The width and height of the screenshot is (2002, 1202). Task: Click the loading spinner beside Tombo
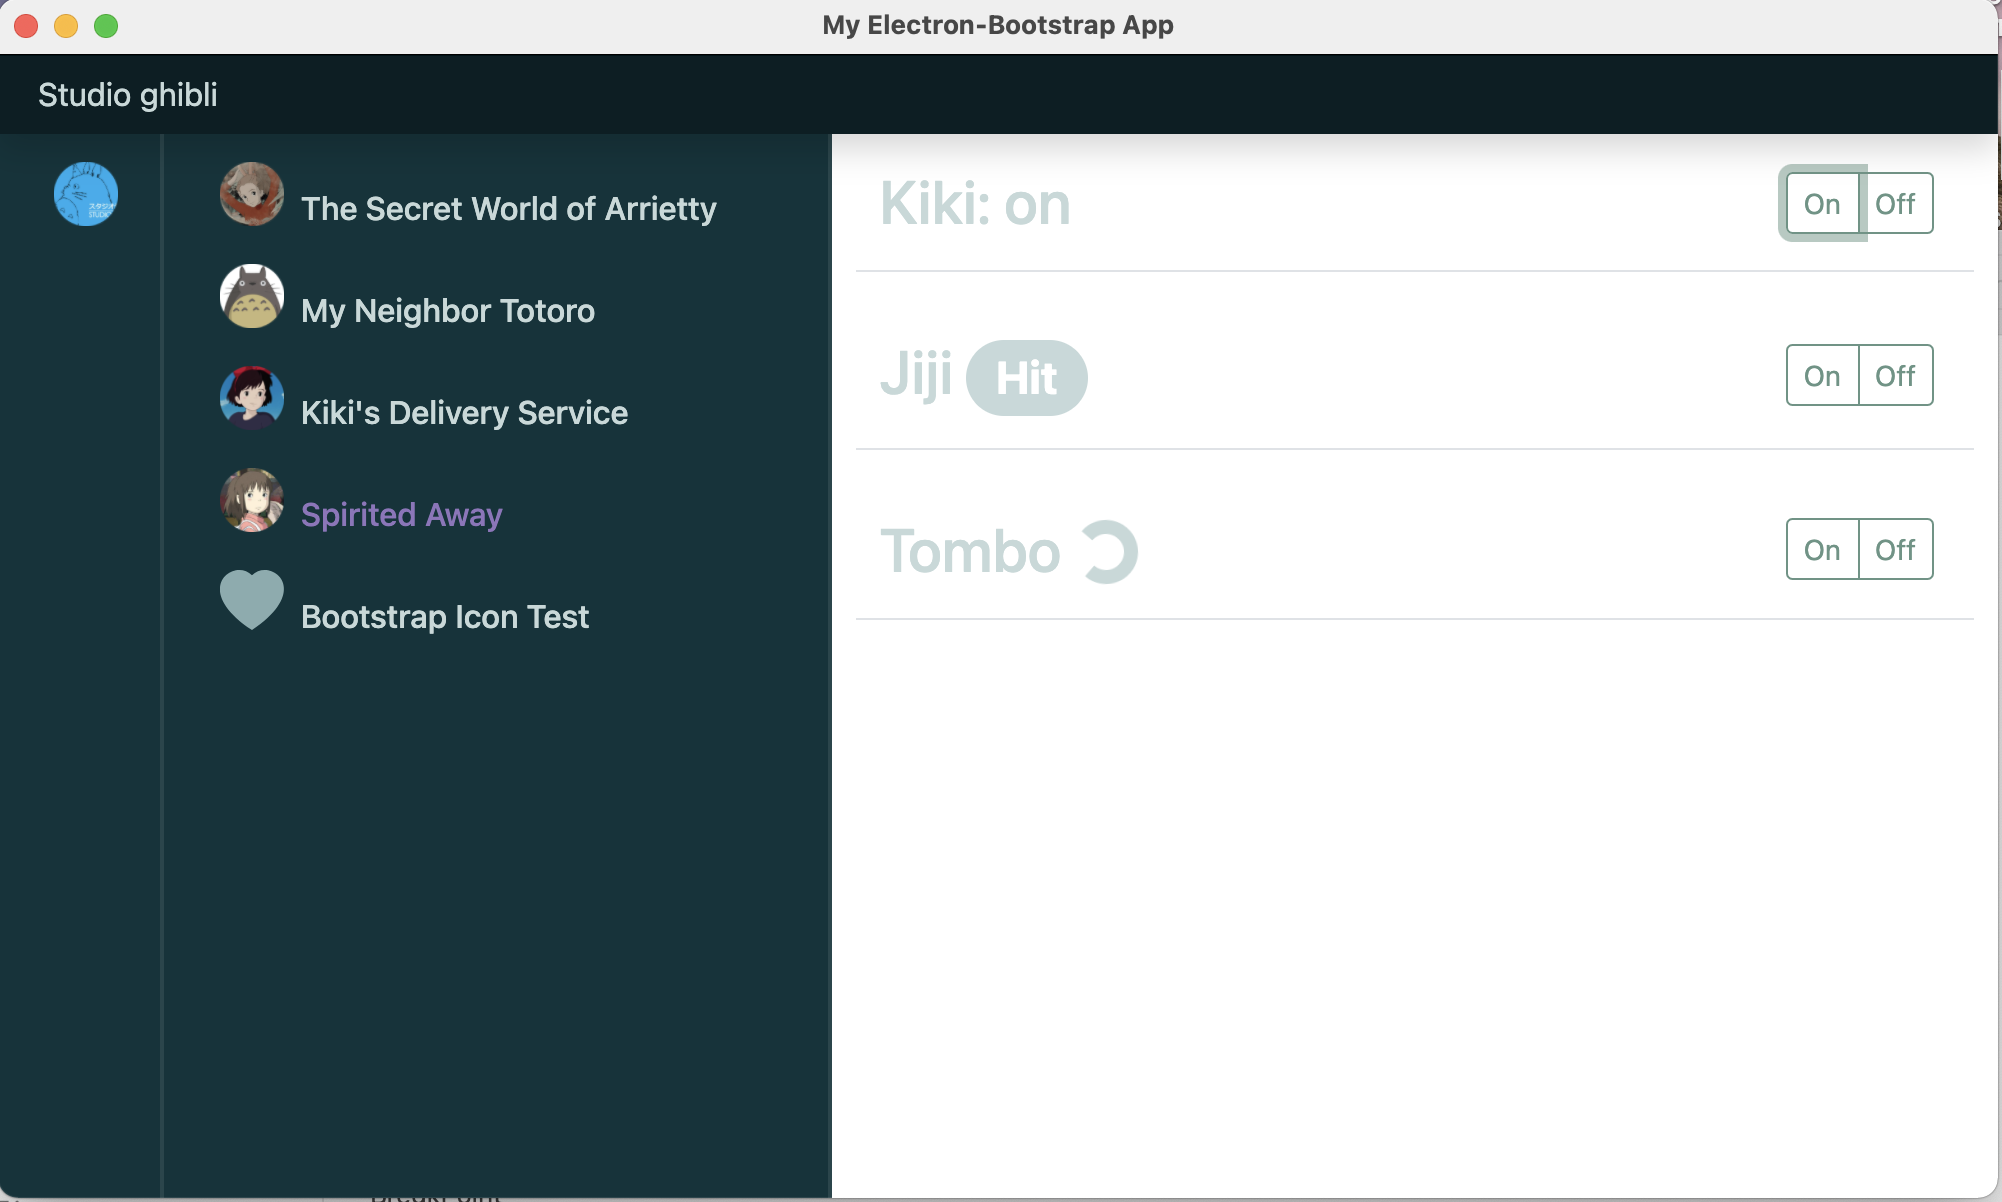click(x=1108, y=552)
